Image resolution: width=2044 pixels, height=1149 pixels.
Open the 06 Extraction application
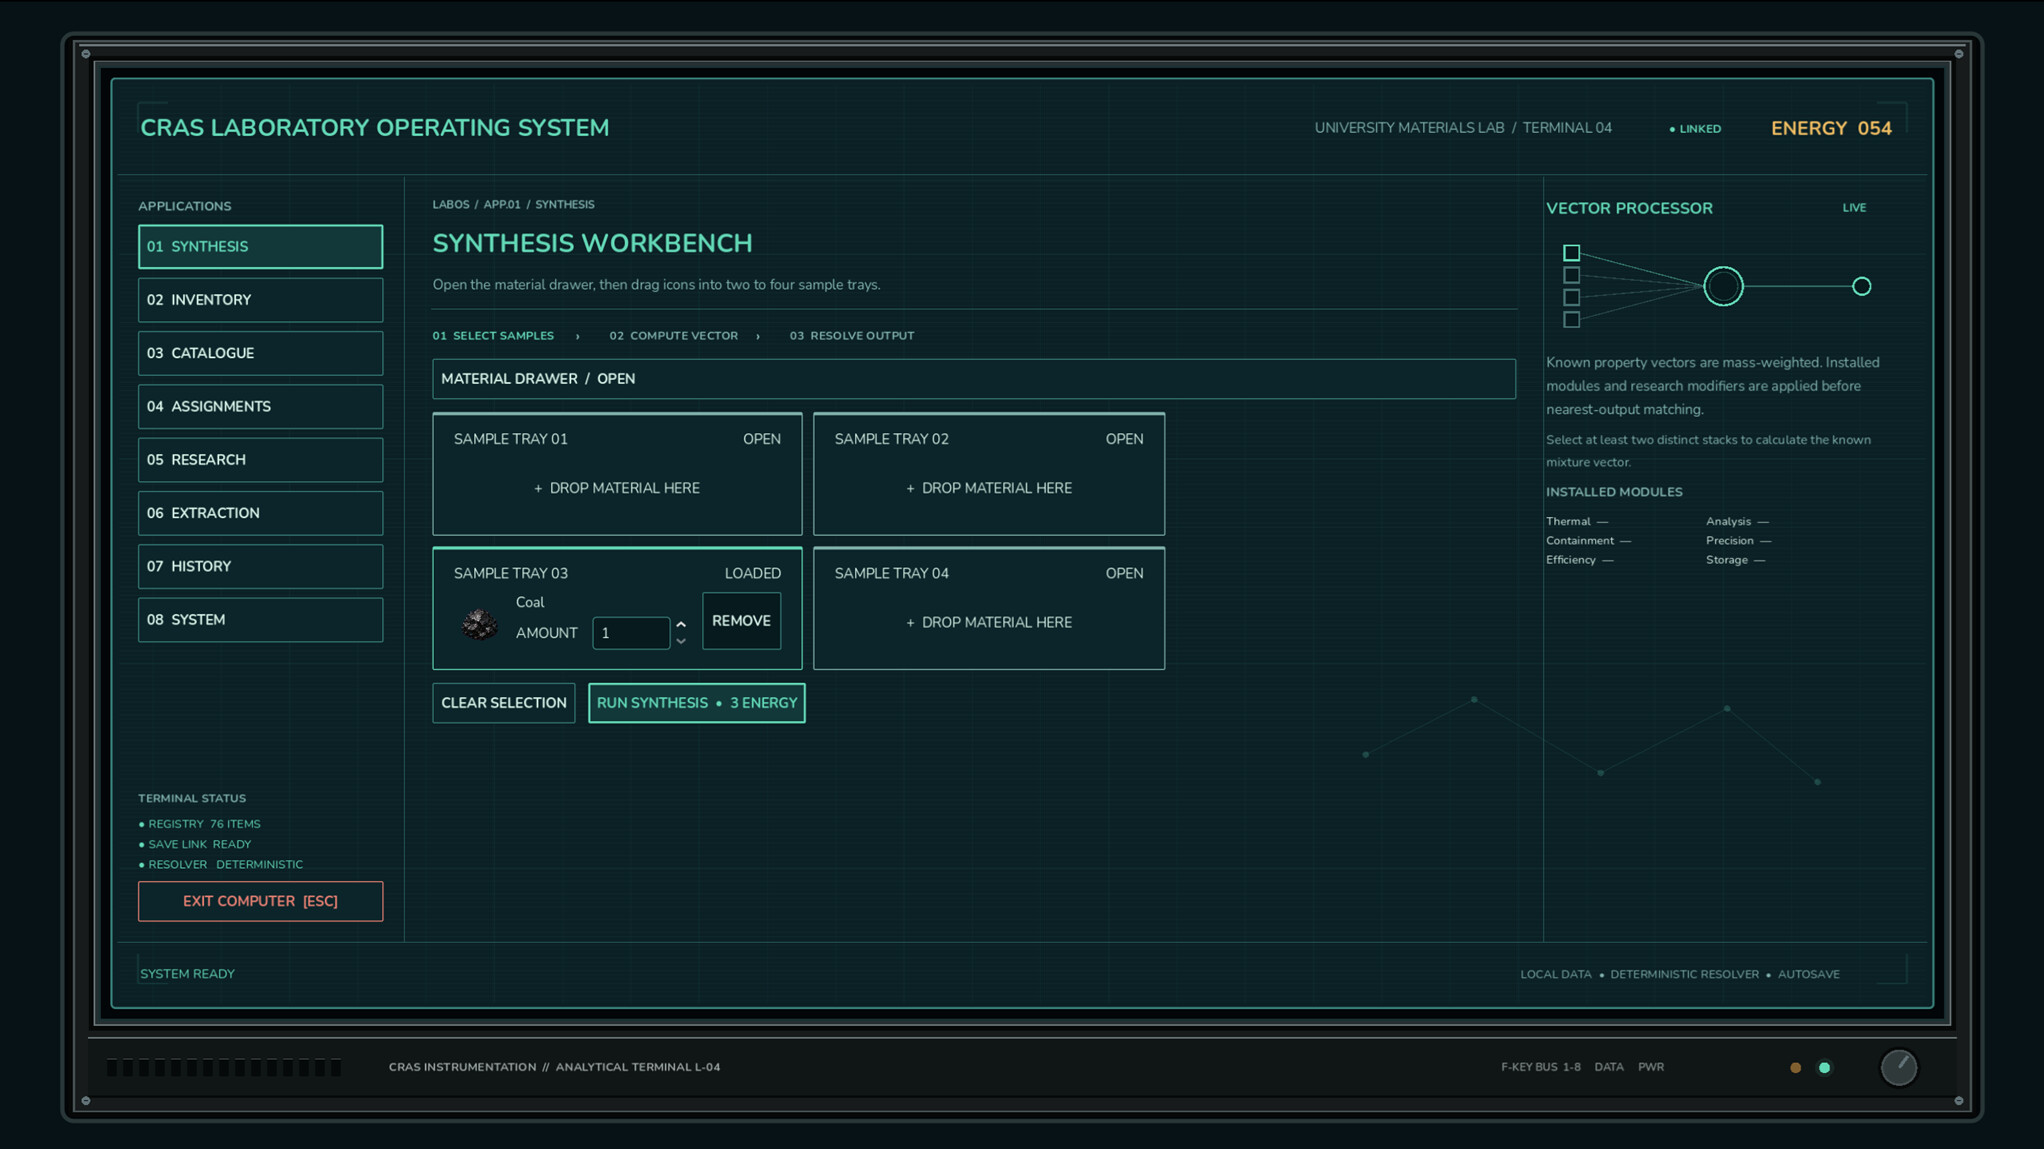point(260,513)
